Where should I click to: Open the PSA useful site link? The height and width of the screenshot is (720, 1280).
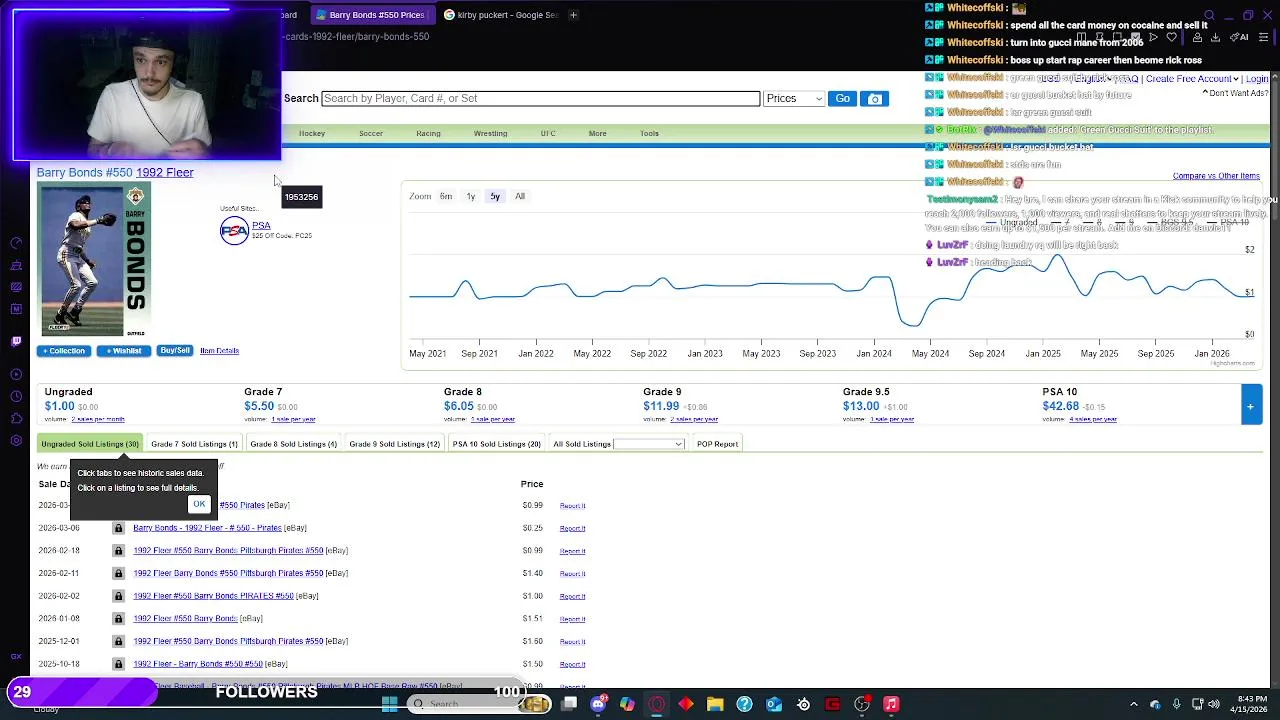[261, 225]
